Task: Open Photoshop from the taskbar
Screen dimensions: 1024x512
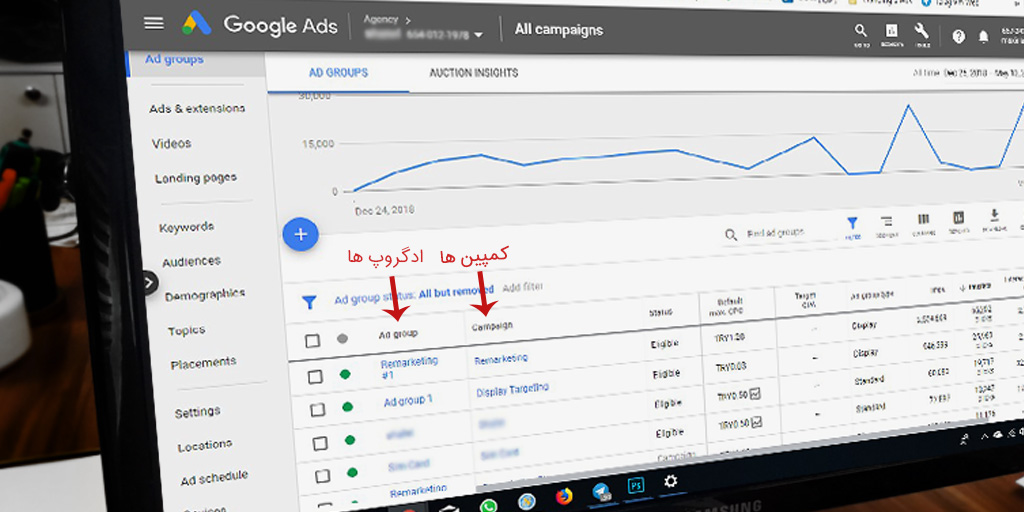Action: click(x=635, y=487)
